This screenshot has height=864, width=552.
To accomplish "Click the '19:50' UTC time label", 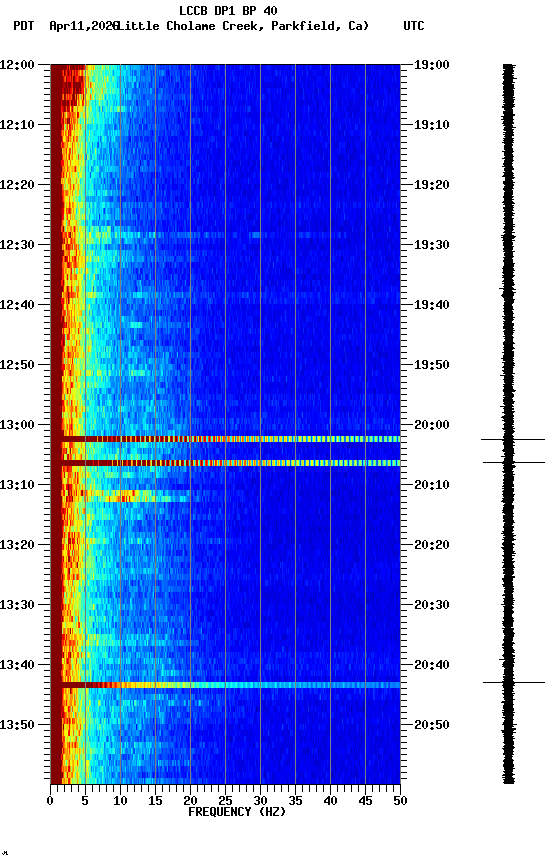I will 432,365.
